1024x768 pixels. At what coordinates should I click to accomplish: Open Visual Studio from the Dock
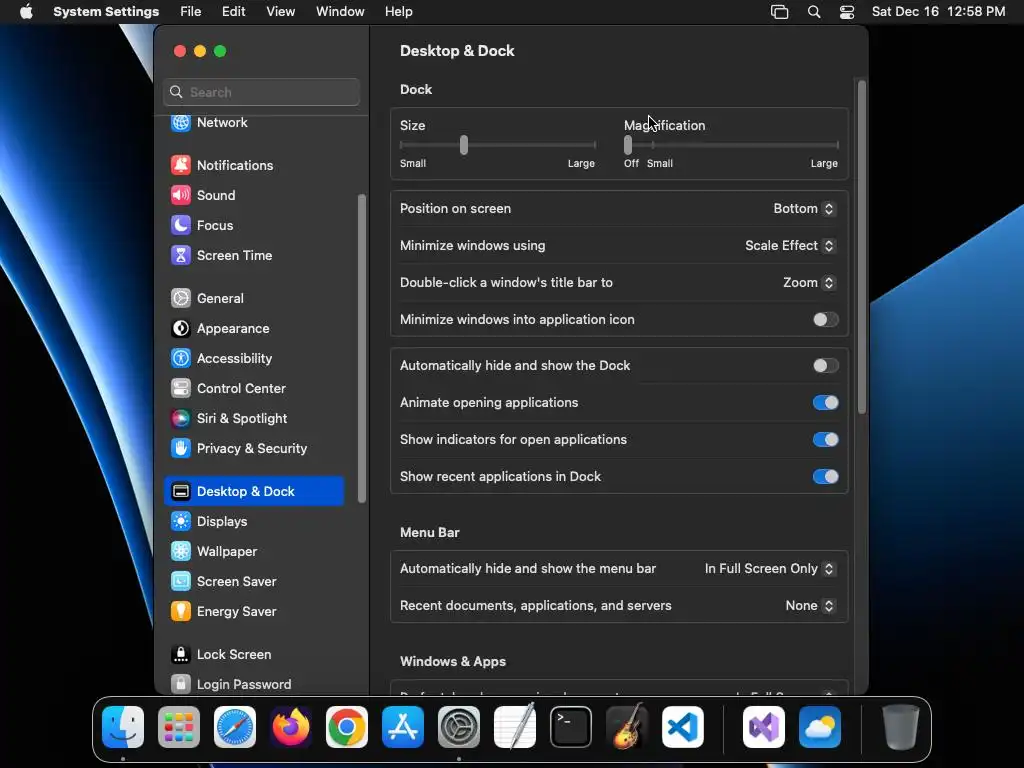(x=764, y=727)
